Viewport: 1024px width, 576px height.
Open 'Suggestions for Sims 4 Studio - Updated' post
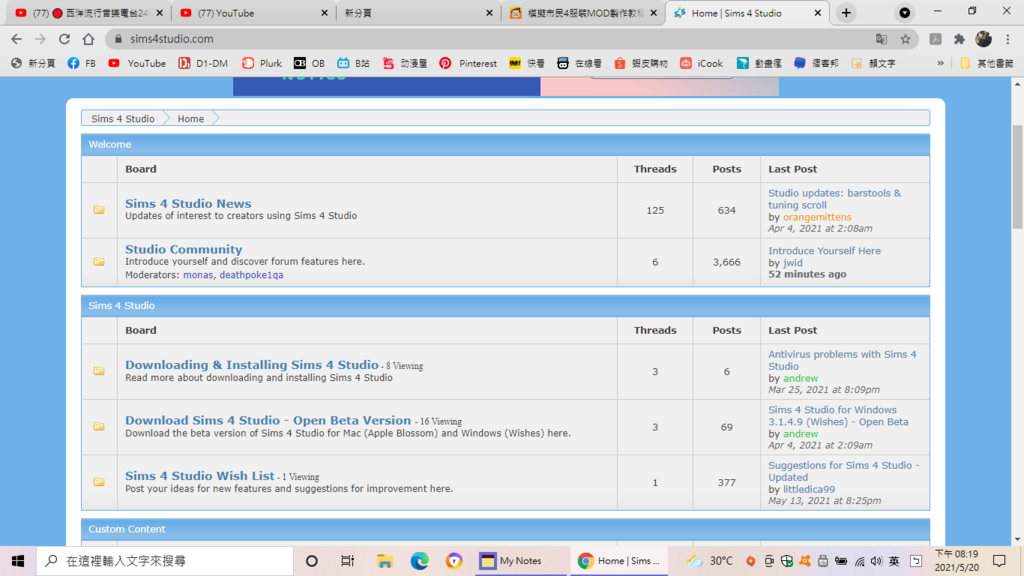pyautogui.click(x=843, y=472)
